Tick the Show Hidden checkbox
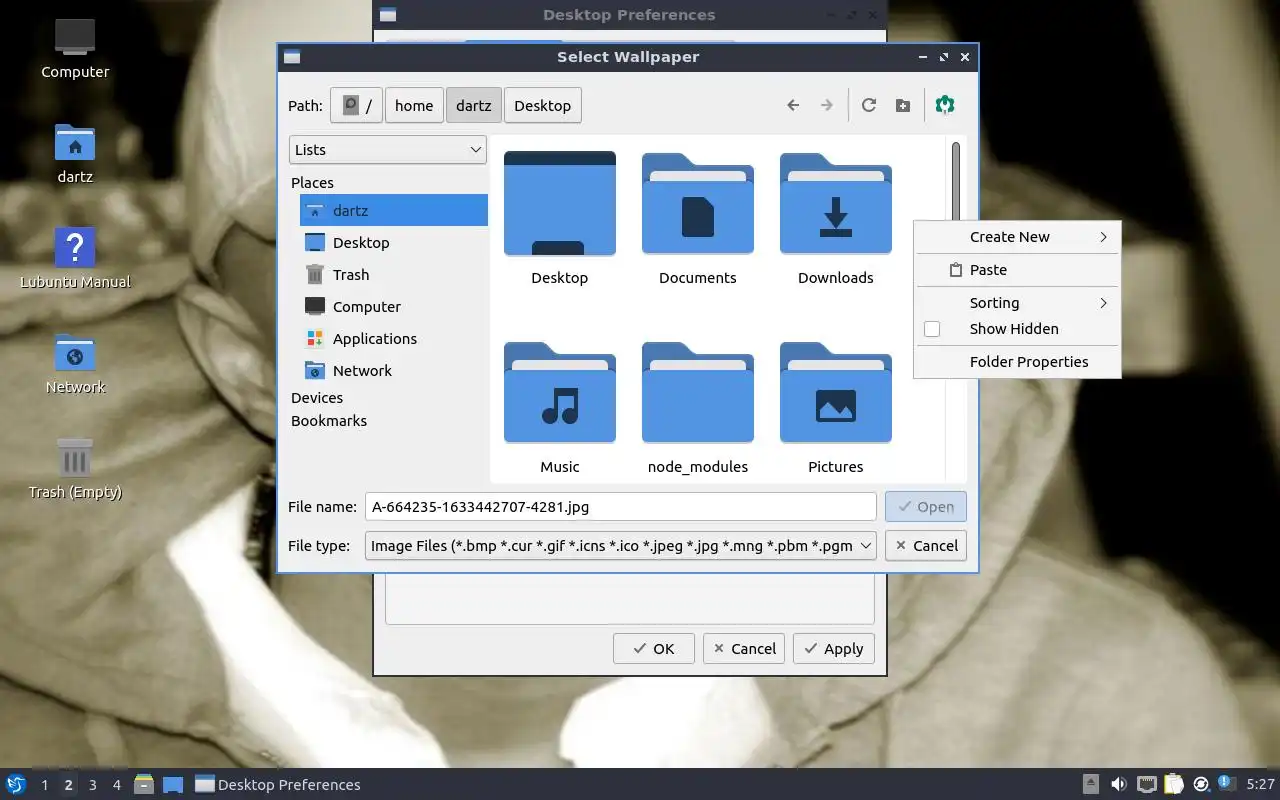This screenshot has width=1280, height=800. click(932, 329)
